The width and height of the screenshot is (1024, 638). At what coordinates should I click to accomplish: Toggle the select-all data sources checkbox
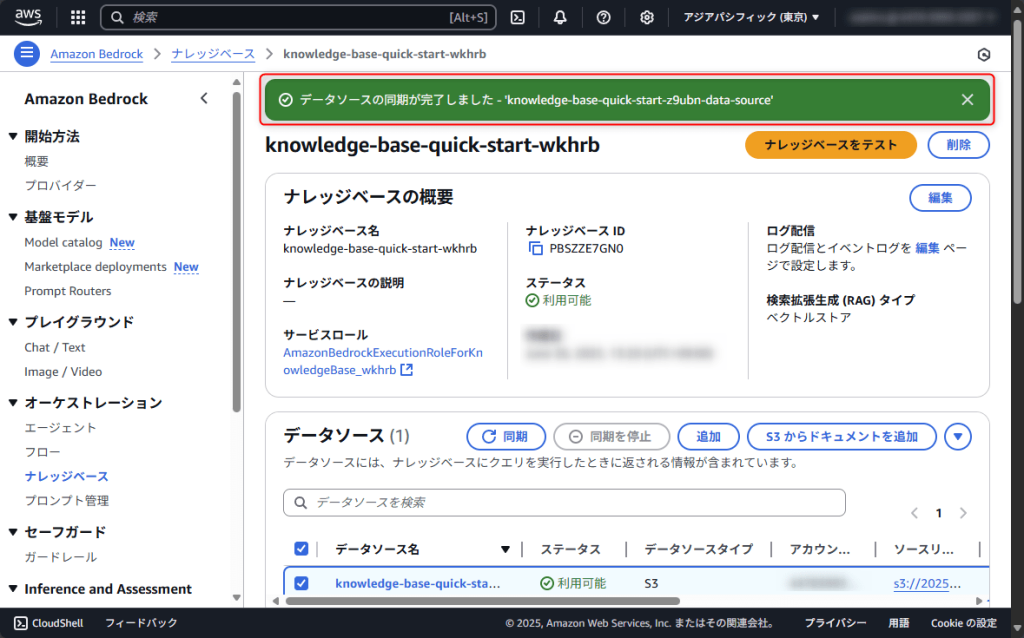pyautogui.click(x=301, y=549)
